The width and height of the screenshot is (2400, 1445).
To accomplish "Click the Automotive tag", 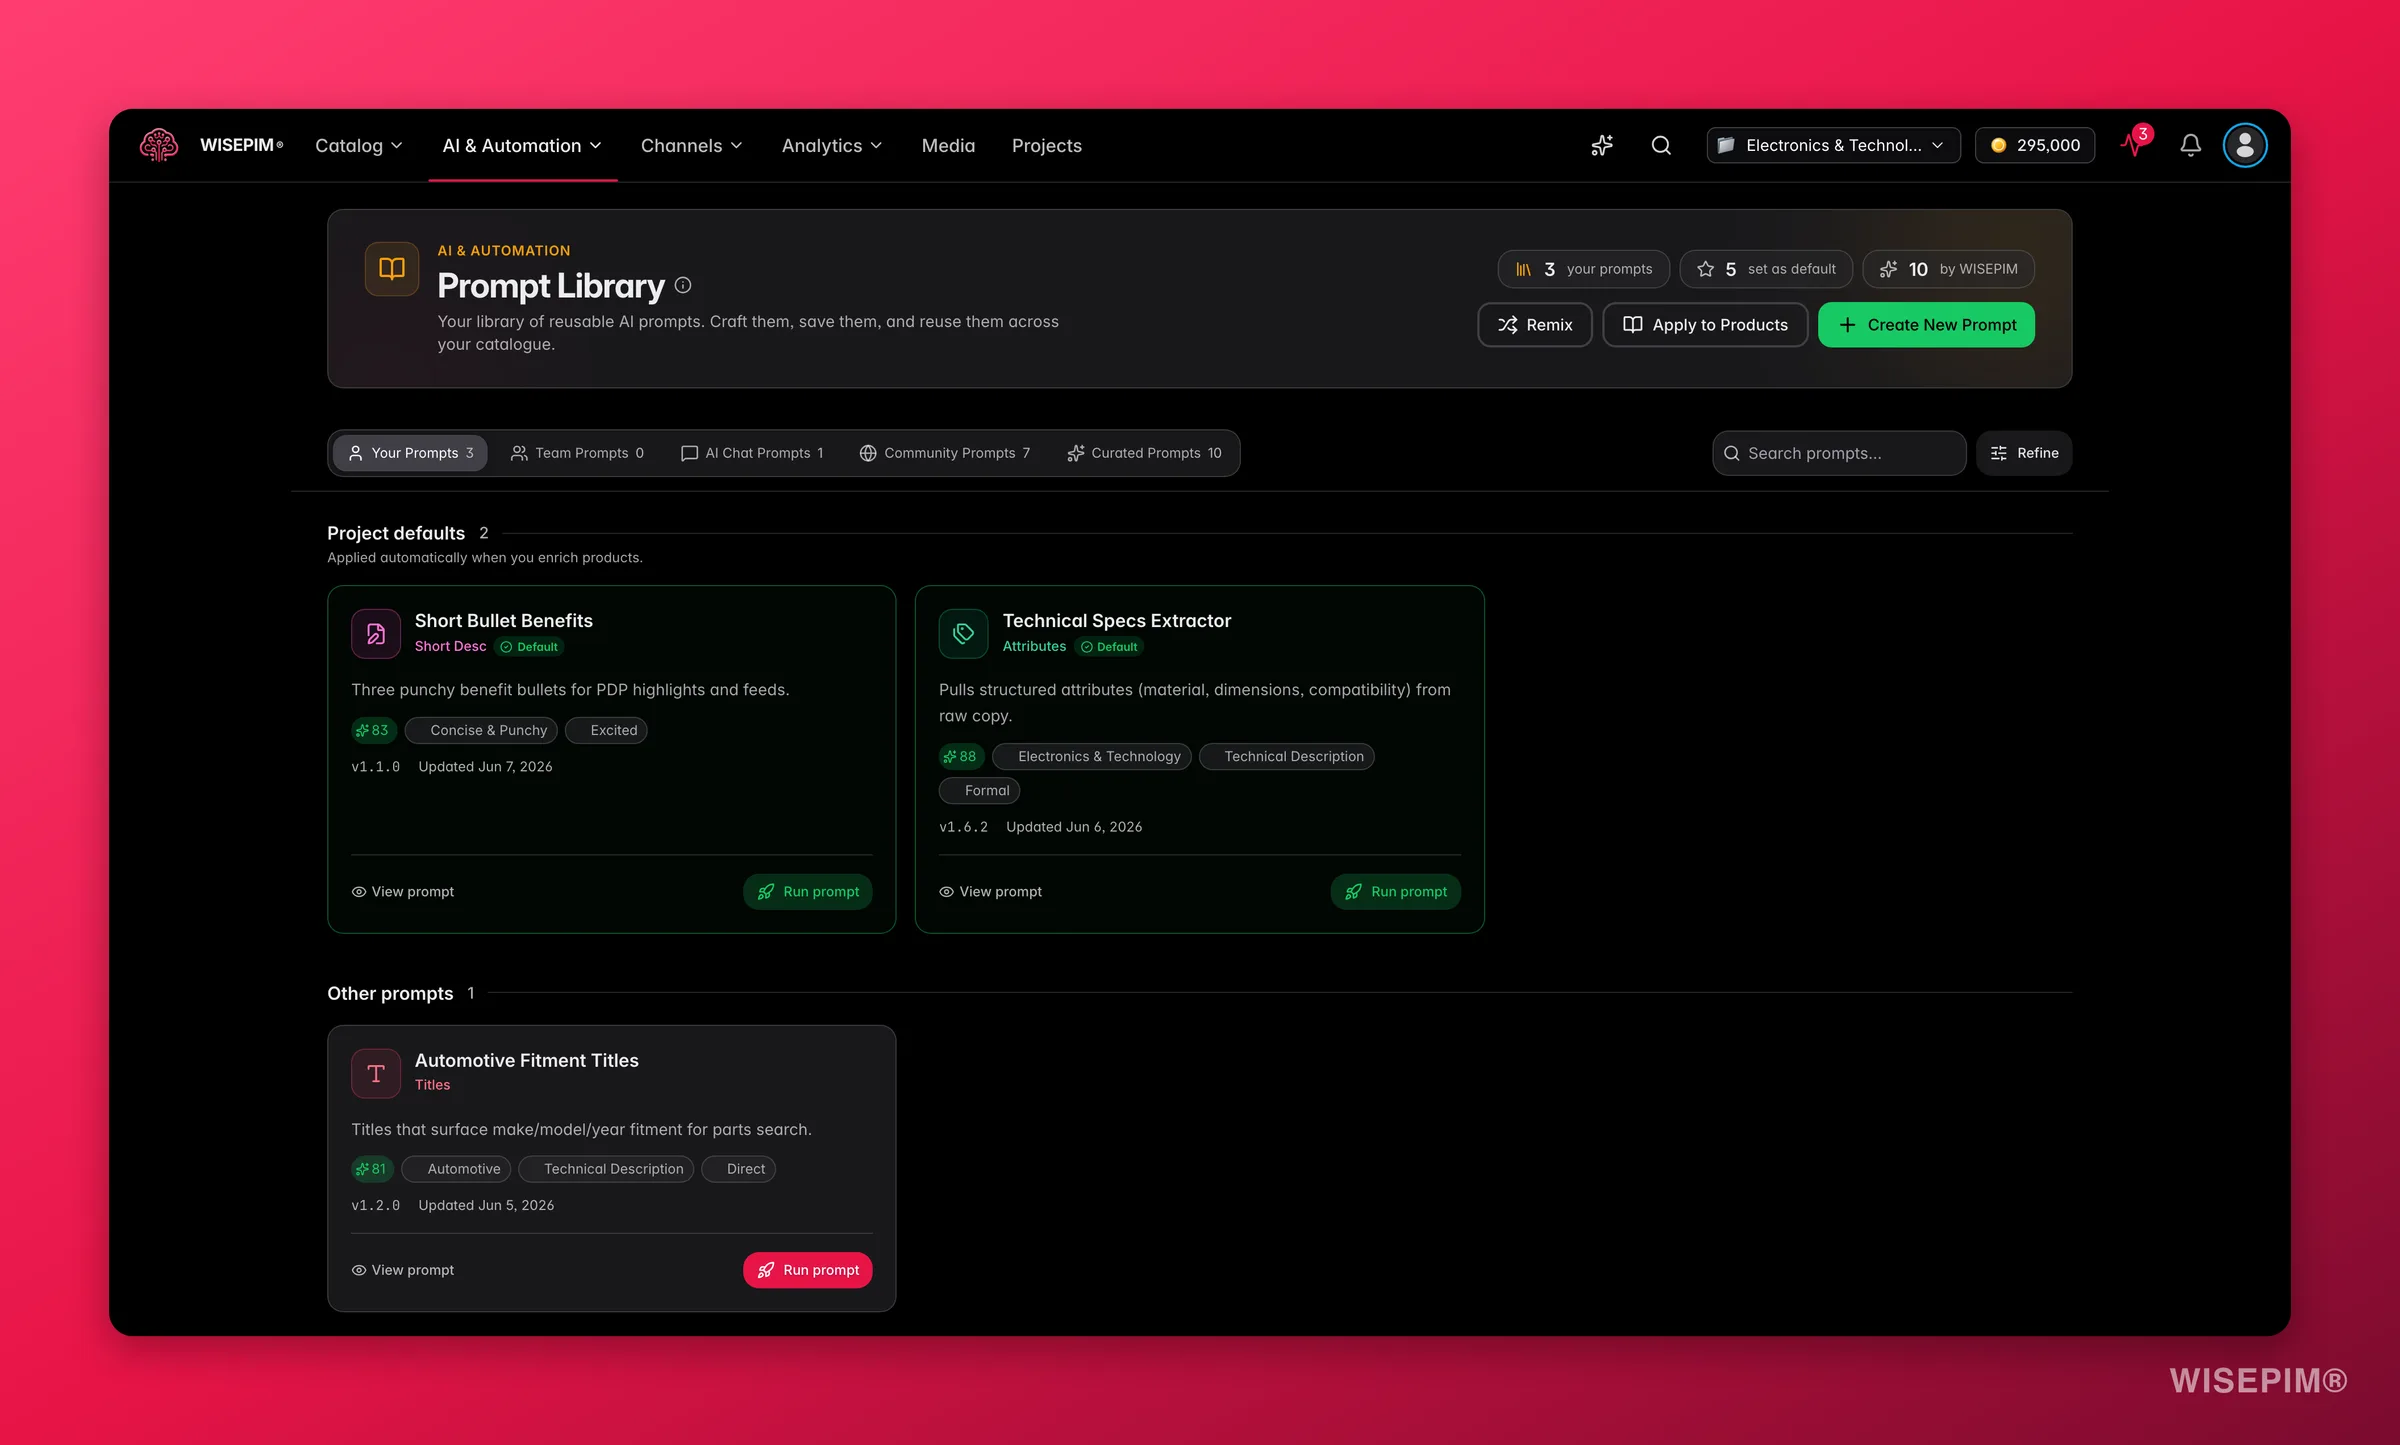I will coord(457,1168).
